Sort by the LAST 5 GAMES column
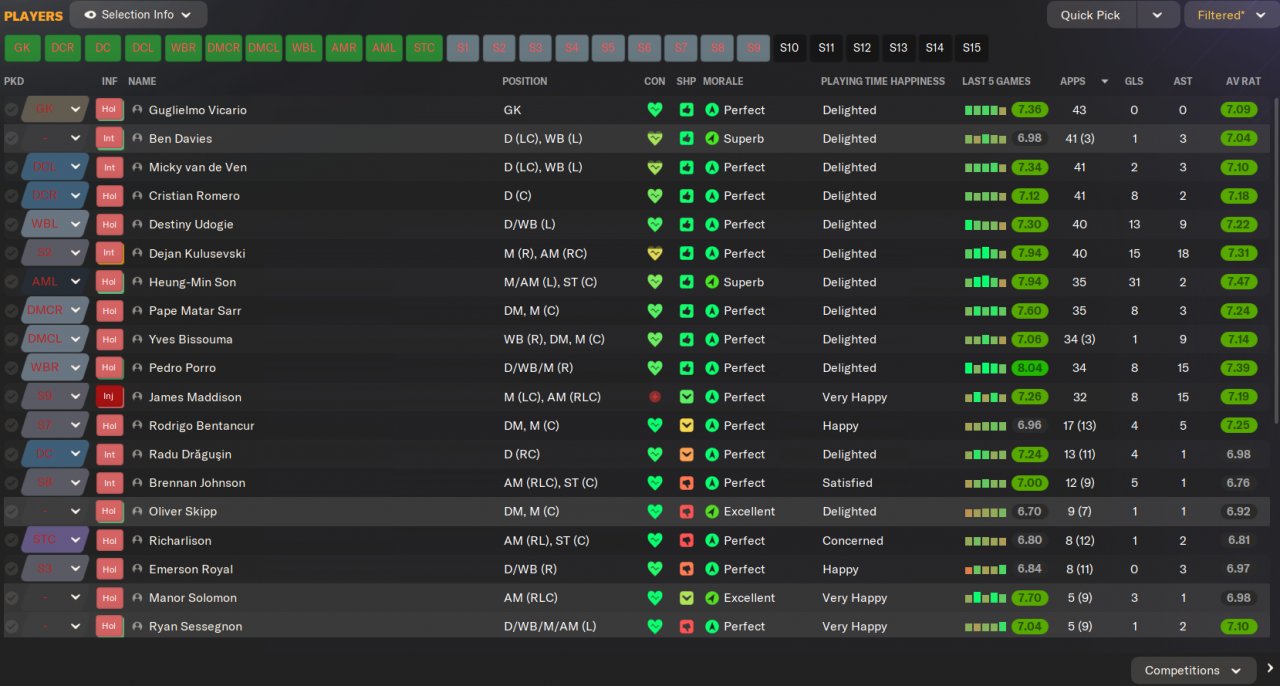This screenshot has height=686, width=1280. [996, 81]
